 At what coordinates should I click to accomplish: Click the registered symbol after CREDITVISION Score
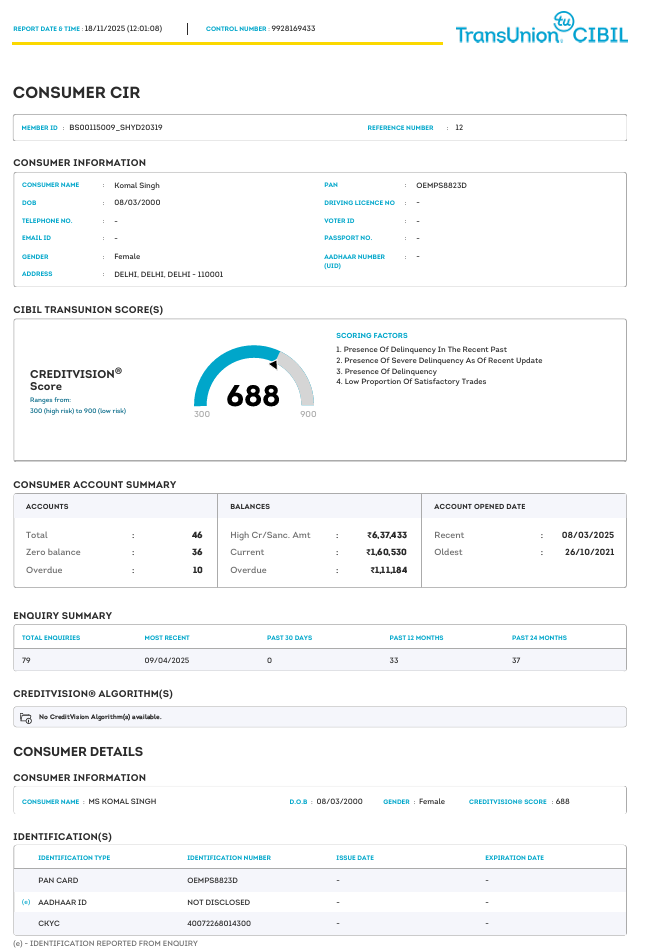pos(118,371)
